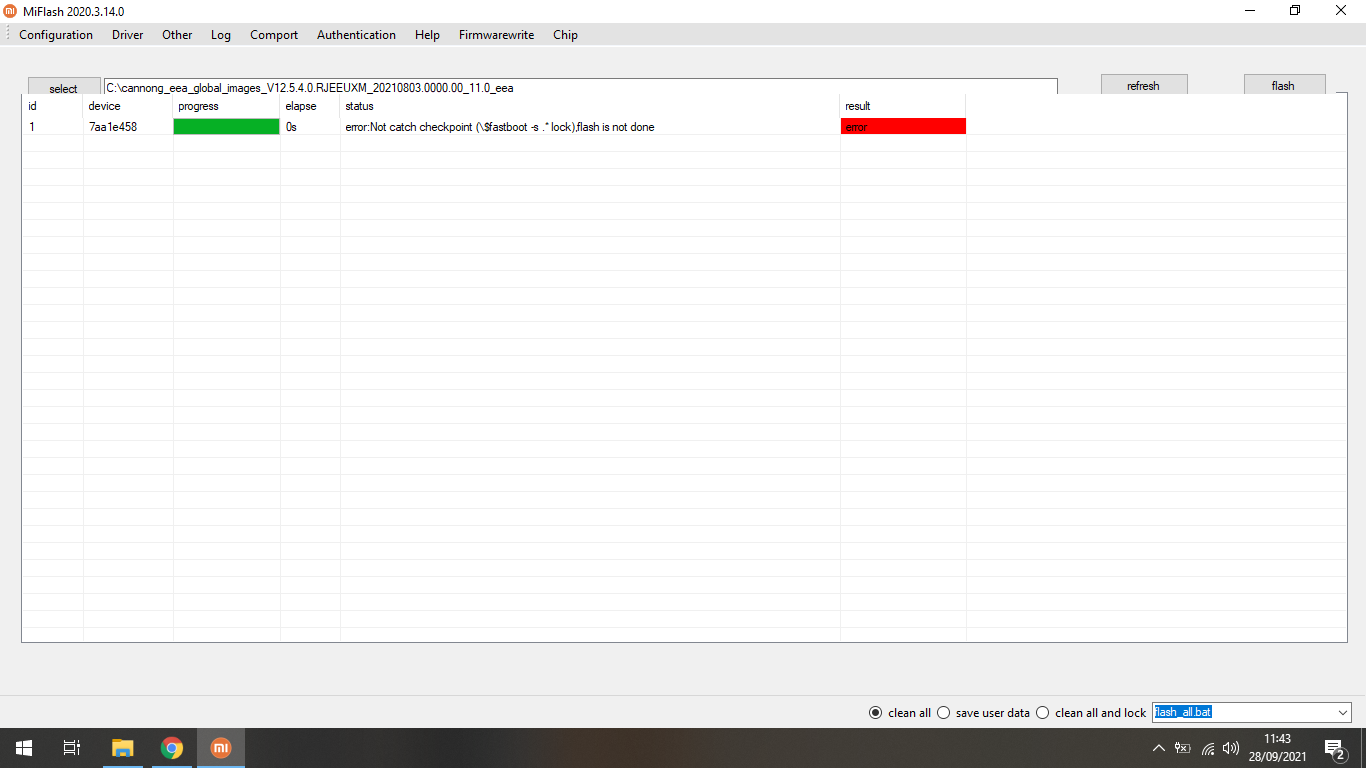Viewport: 1366px width, 768px height.
Task: Restore down the MiFlash window
Action: pyautogui.click(x=1295, y=10)
